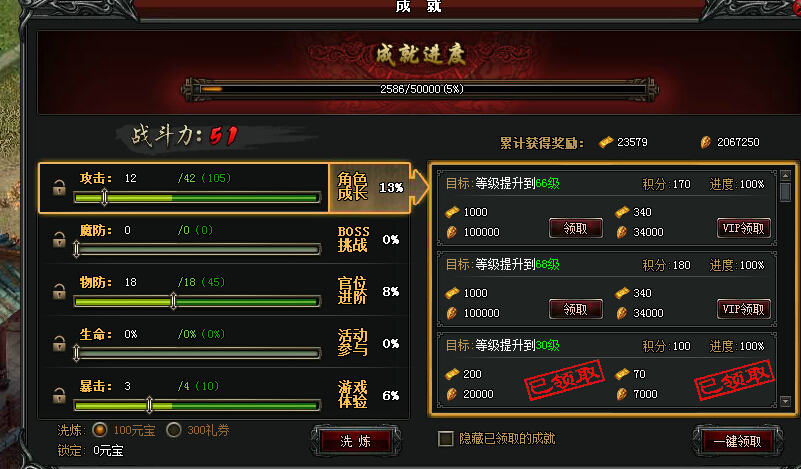Toggle the lock icon beside 生命
The width and height of the screenshot is (801, 469).
59,344
